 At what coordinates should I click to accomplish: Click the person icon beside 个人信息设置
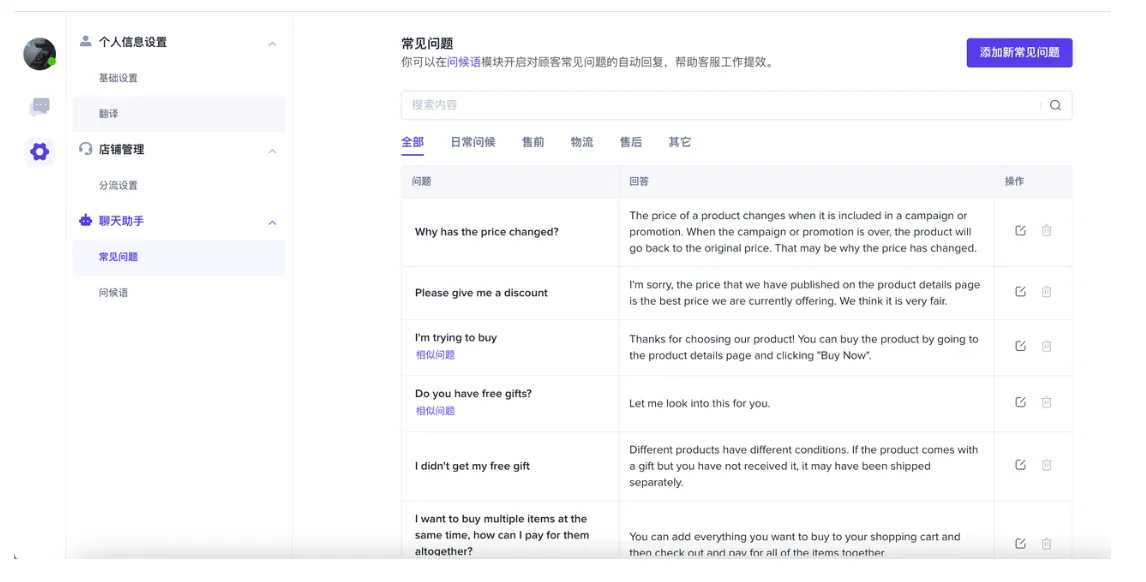tap(86, 41)
